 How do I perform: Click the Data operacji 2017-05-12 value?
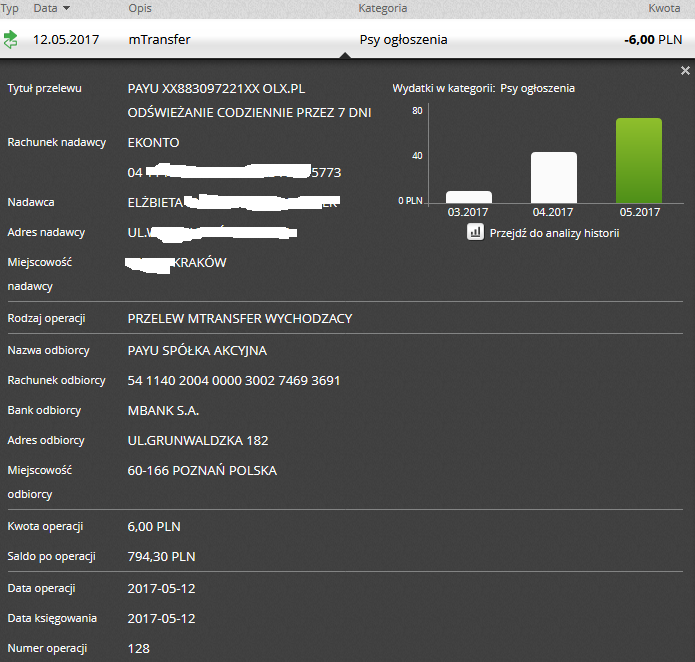click(161, 588)
